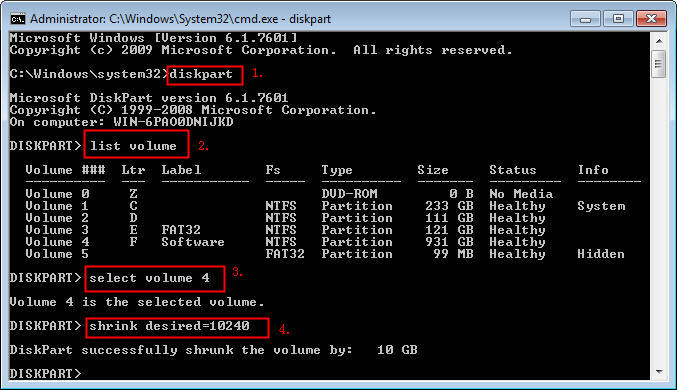Screen dimensions: 677x390
Task: Click the 'Microsoft Windows [Version 6.1.7601]' line
Action: [153, 38]
